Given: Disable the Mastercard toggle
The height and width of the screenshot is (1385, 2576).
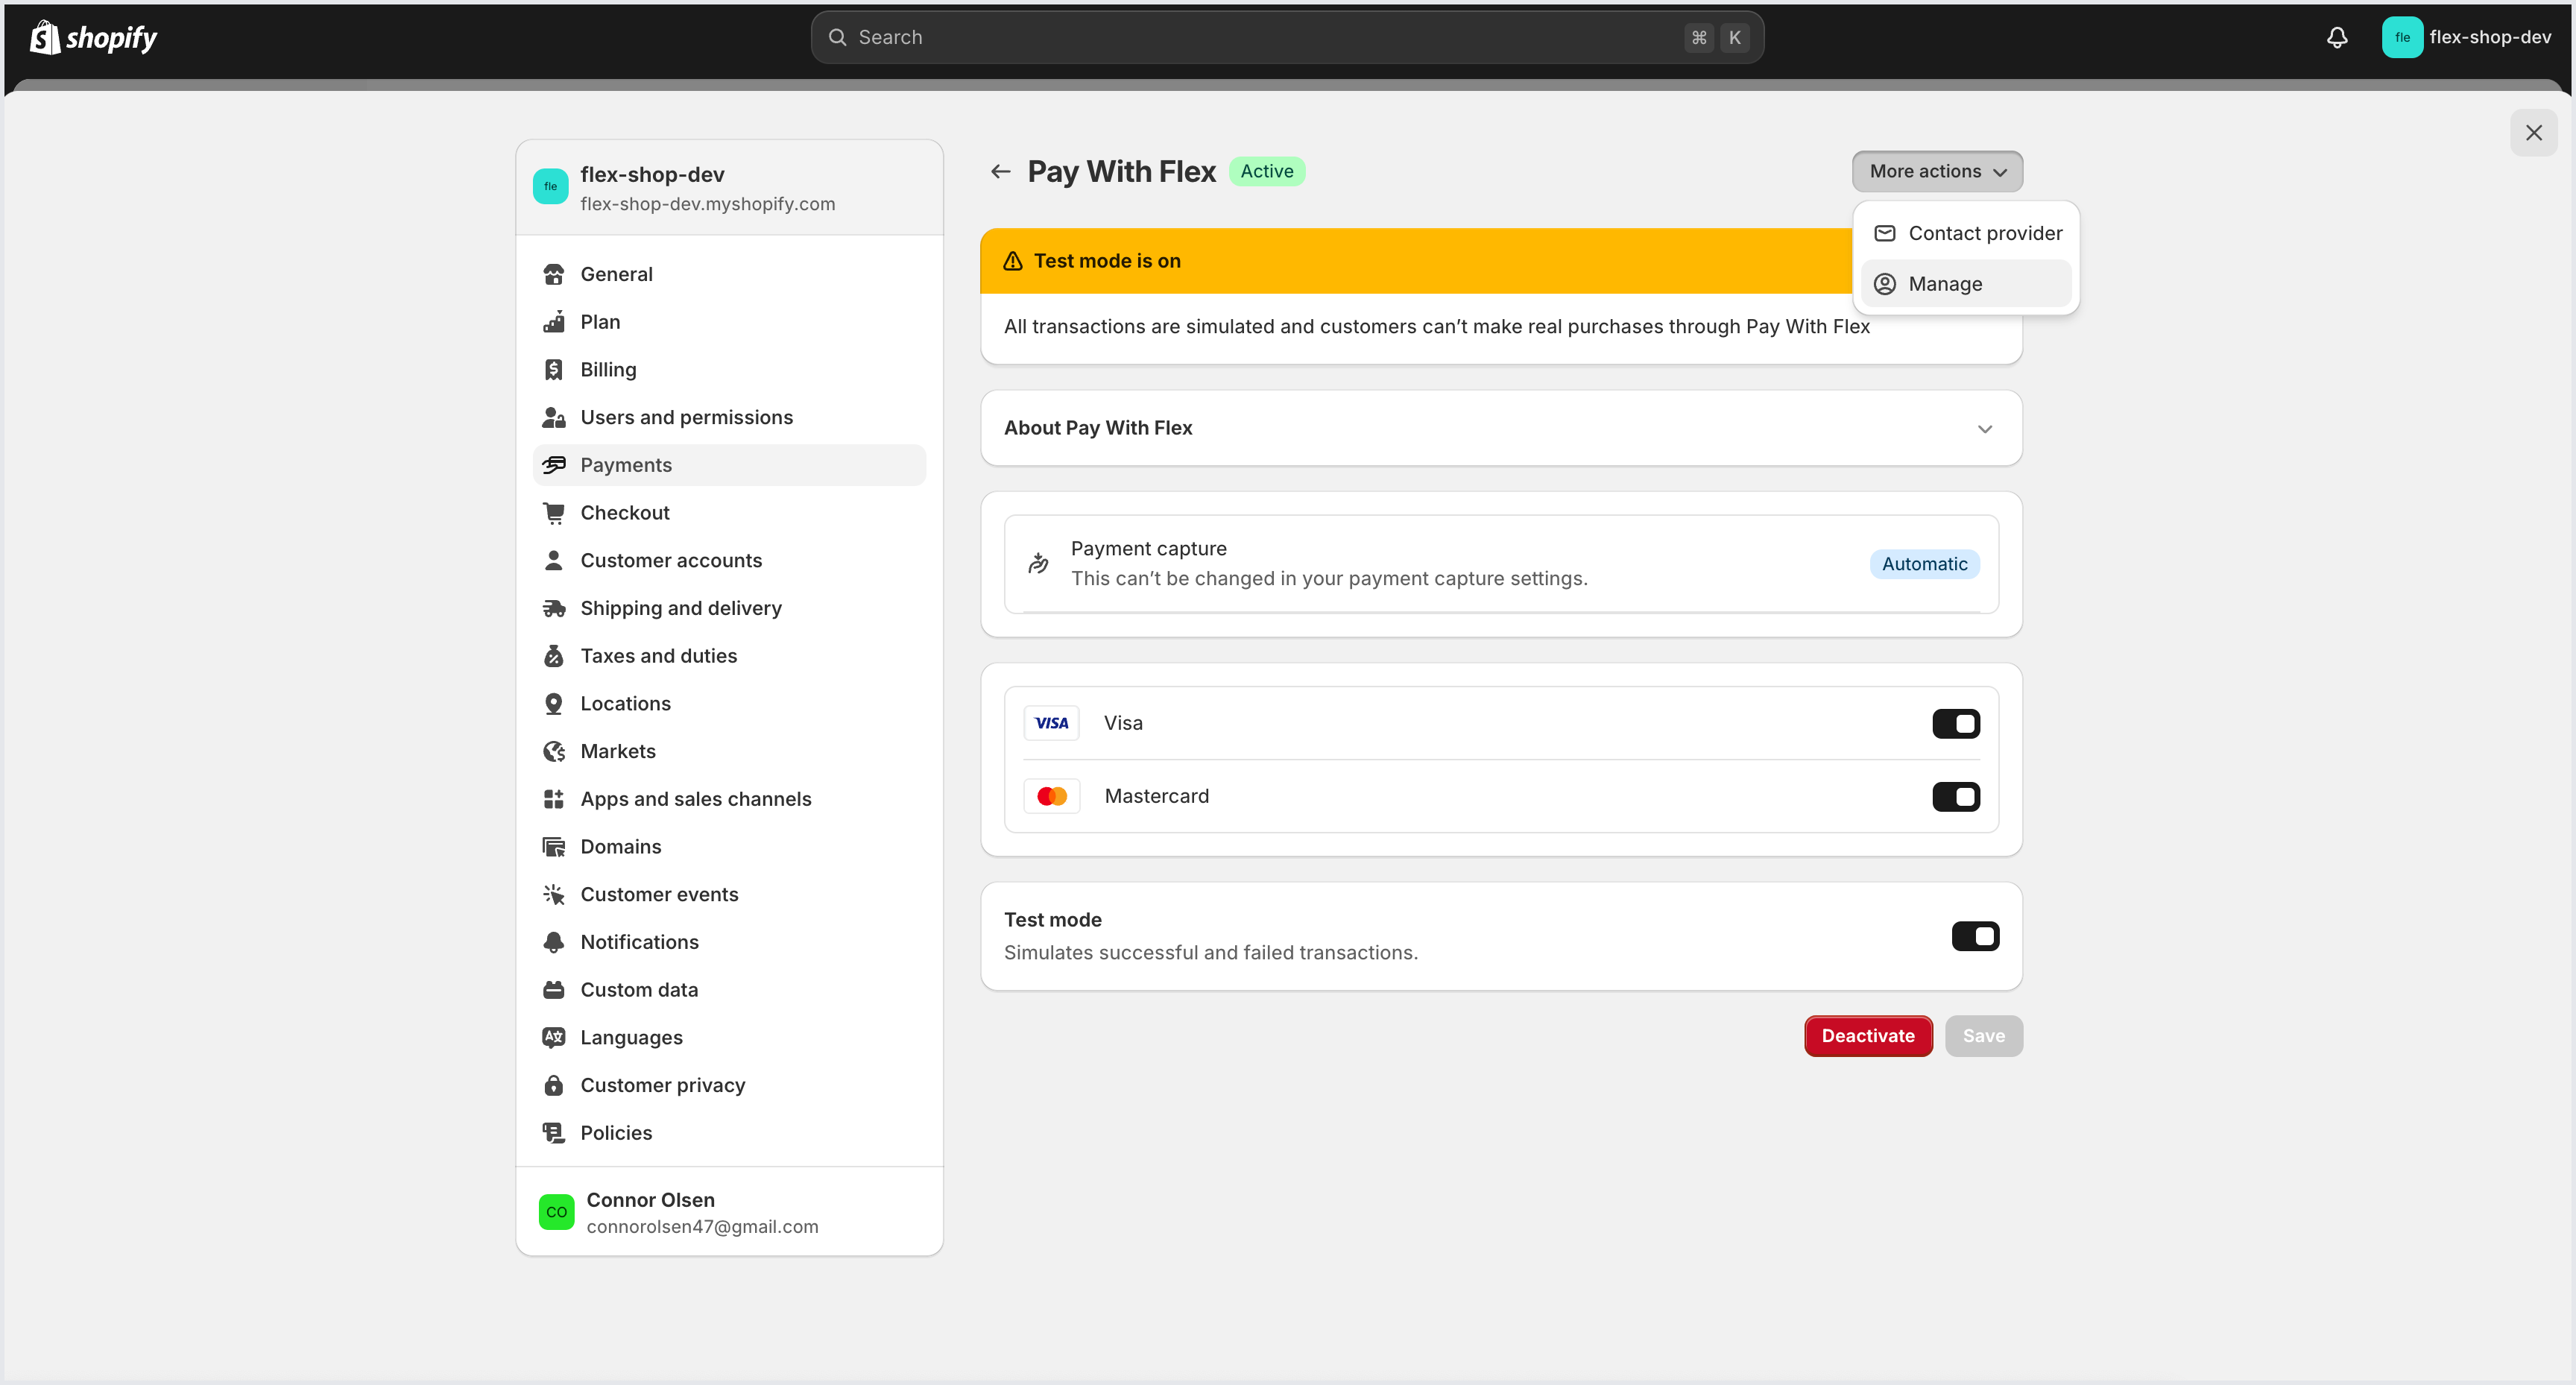Looking at the screenshot, I should tap(1955, 796).
